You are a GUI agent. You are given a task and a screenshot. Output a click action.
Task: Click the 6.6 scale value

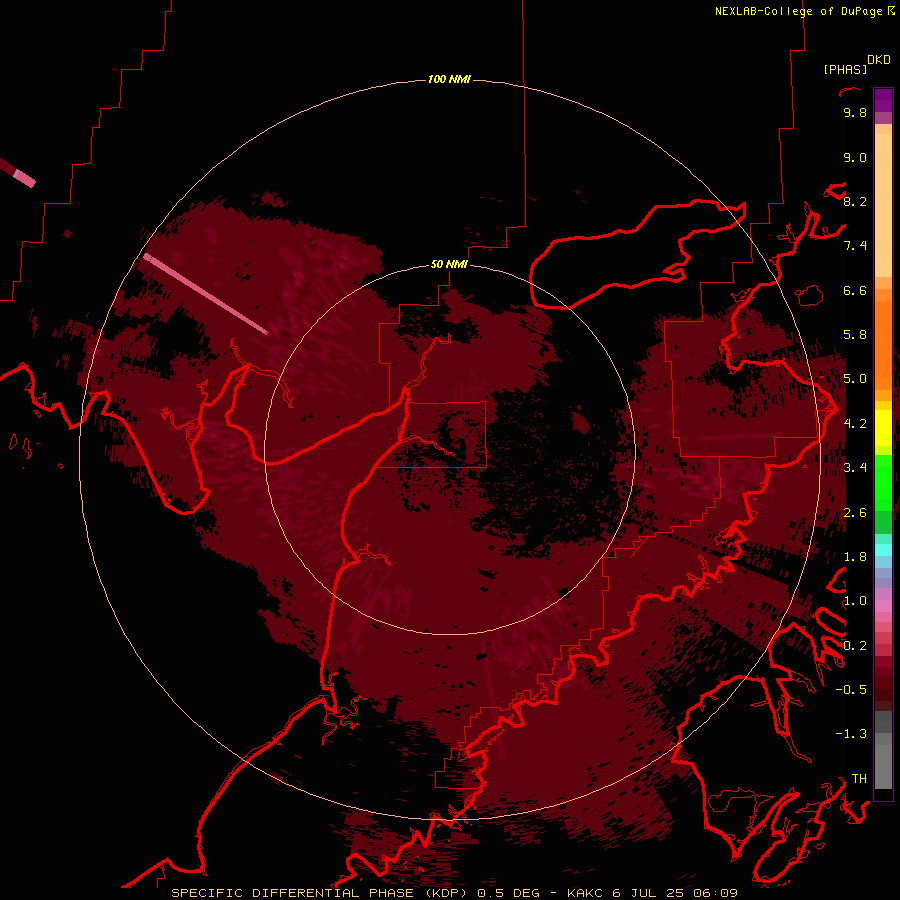click(x=855, y=290)
